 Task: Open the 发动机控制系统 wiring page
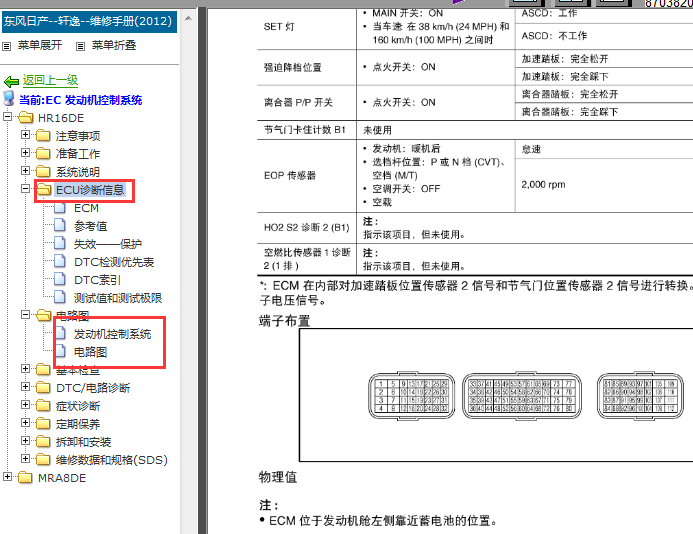point(112,334)
